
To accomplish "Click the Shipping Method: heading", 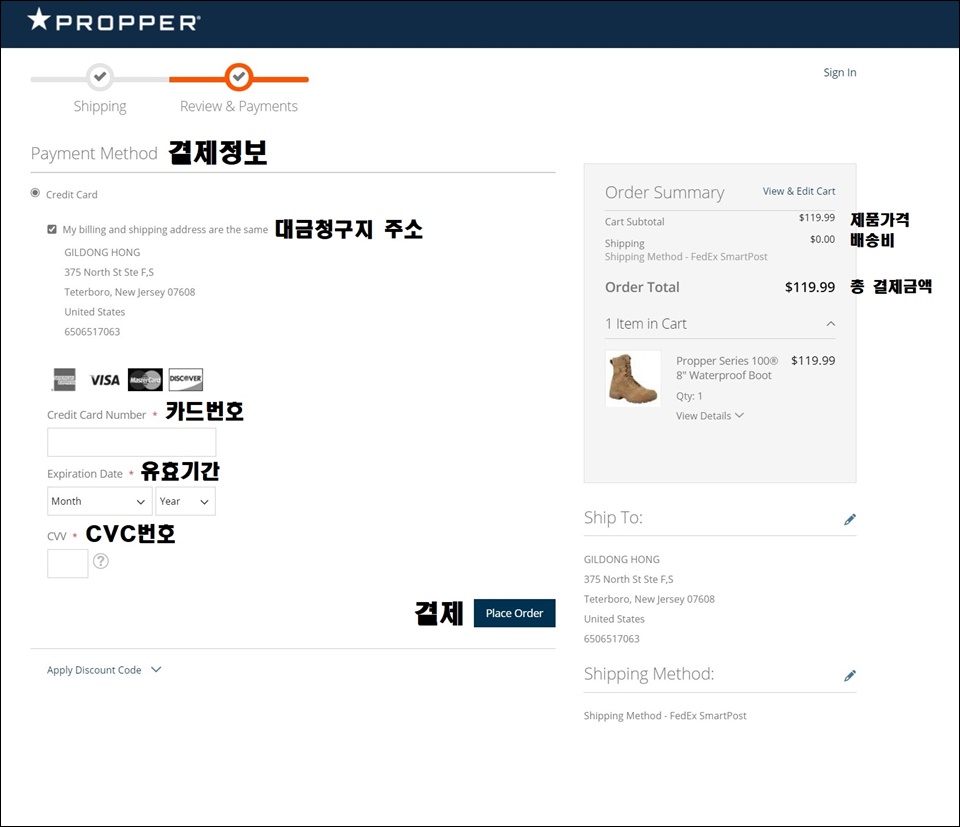I will click(649, 674).
